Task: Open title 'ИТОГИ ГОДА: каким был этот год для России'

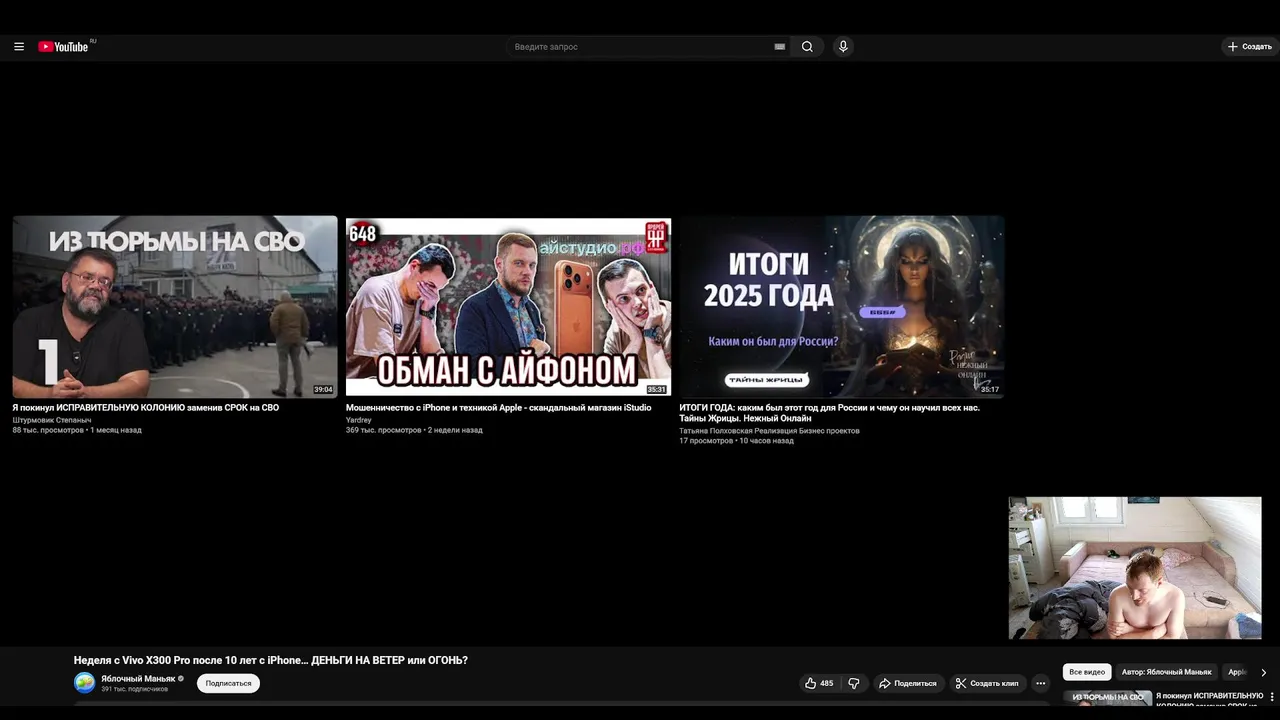Action: click(829, 413)
